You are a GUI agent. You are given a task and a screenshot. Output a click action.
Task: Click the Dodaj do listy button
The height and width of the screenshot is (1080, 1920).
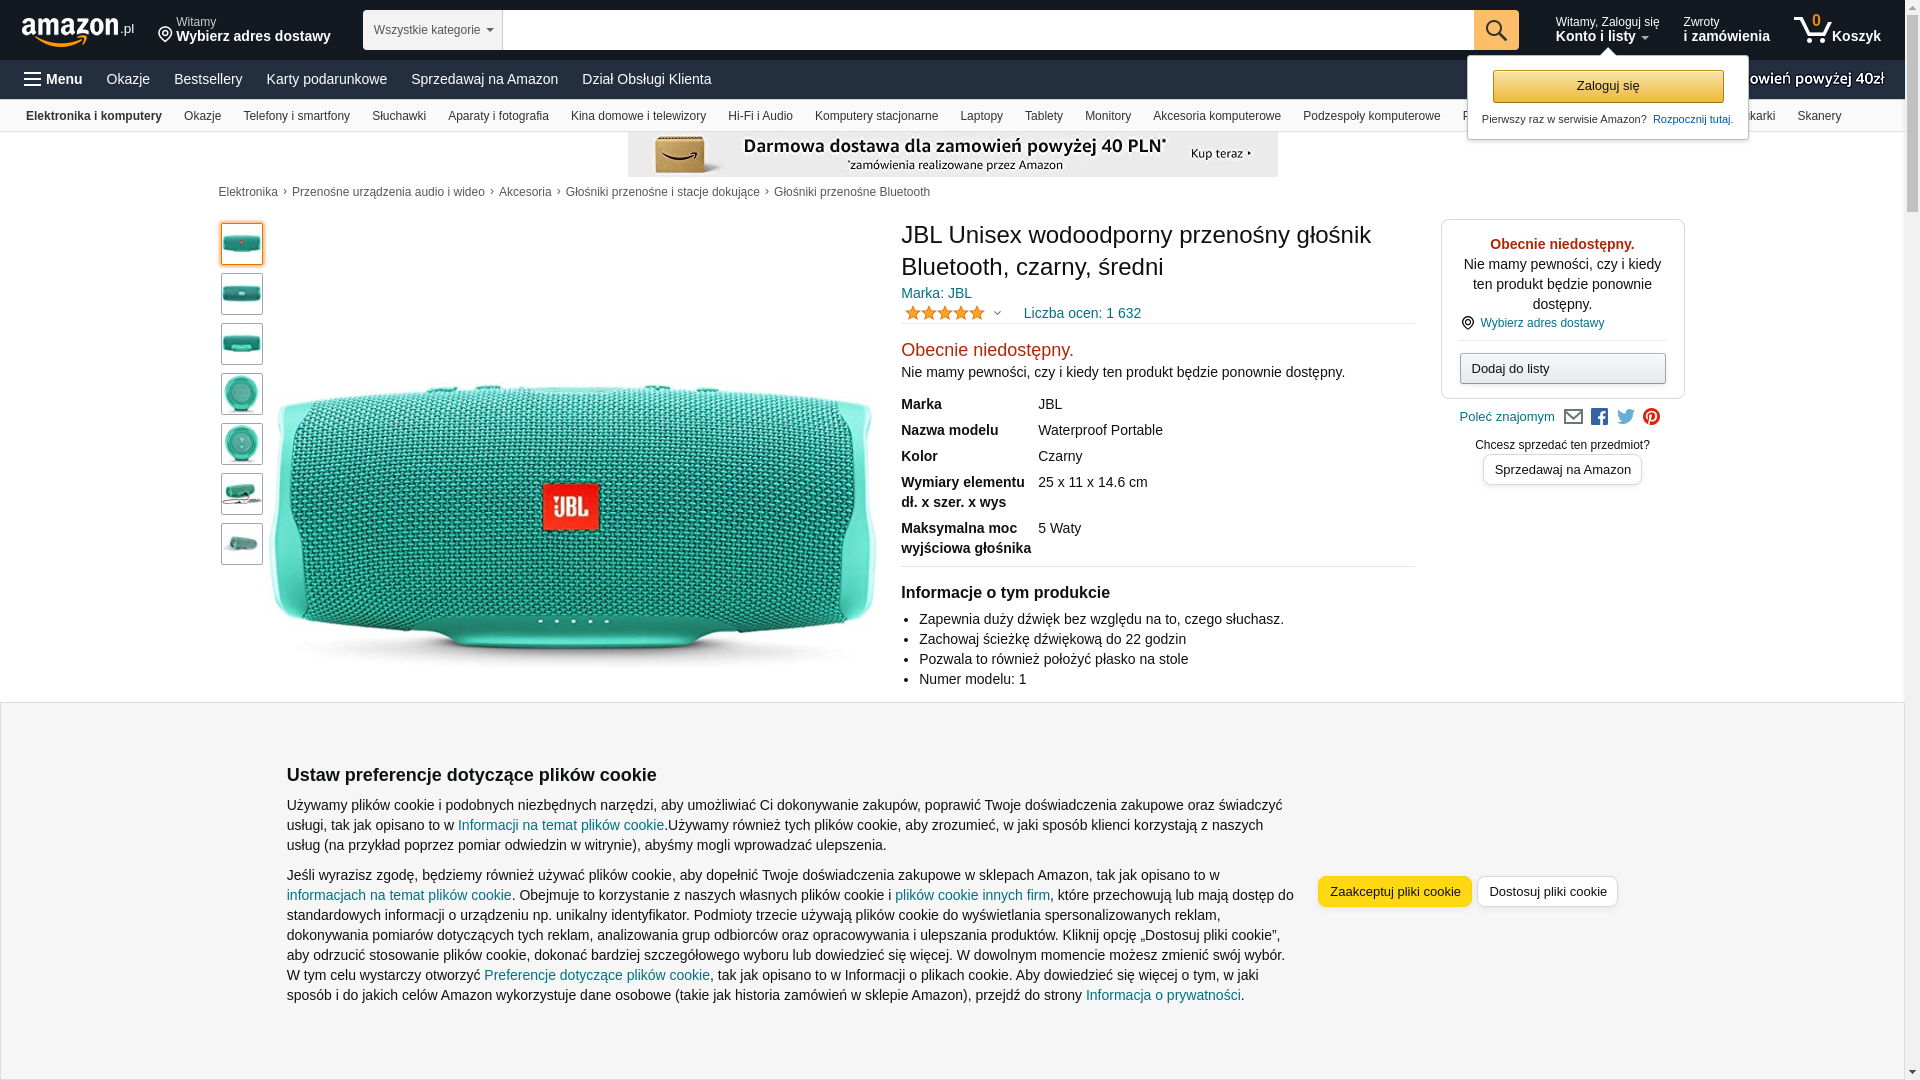pos(1562,369)
